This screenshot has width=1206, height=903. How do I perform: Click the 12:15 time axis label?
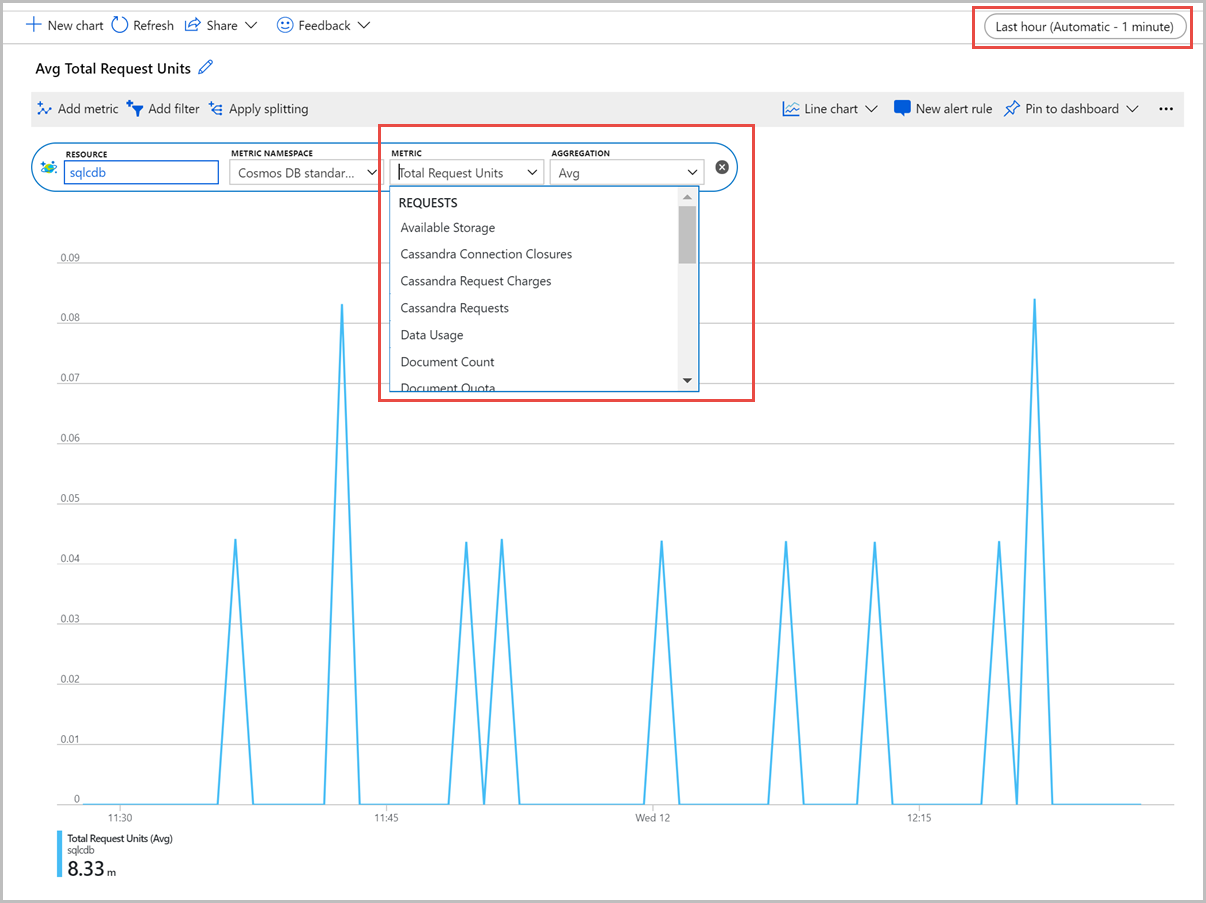tap(919, 818)
